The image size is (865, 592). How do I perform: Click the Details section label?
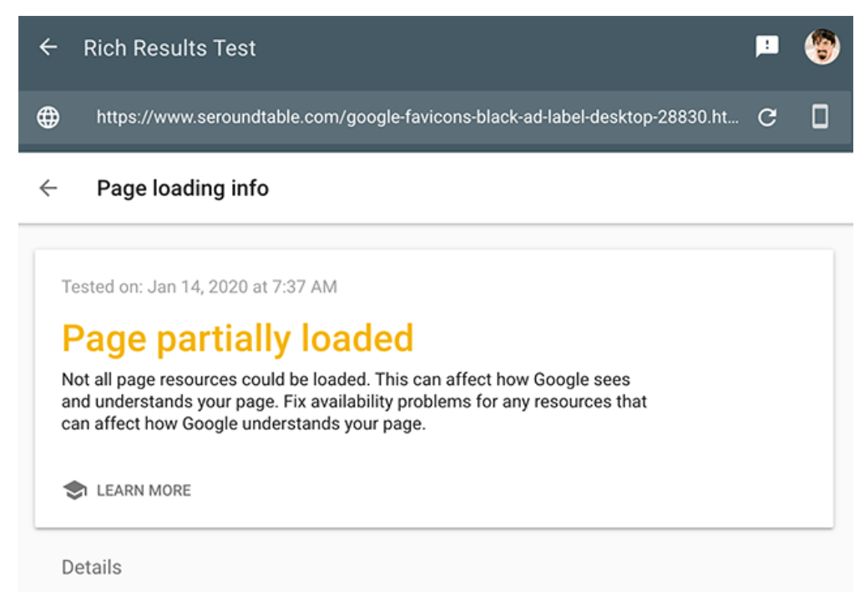[91, 567]
